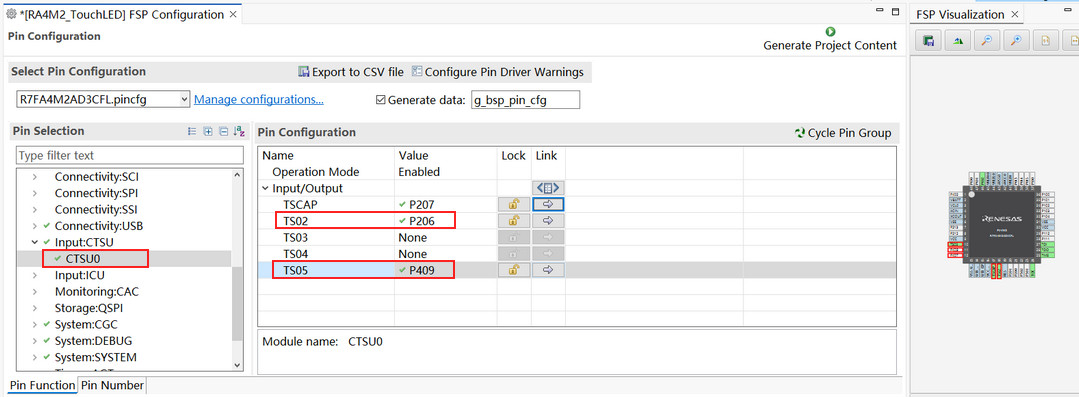Close the FSP Visualization tab
Viewport: 1079px width, 397px height.
point(1014,14)
